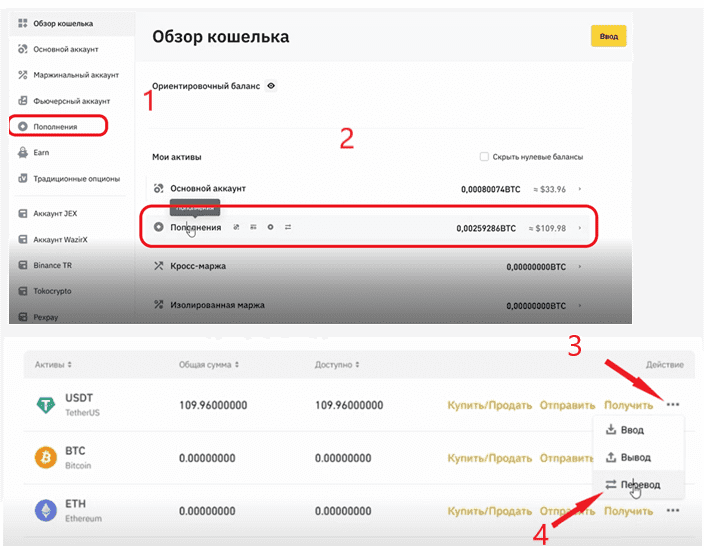Click the transfer arrows icon in Пополнения row
The height and width of the screenshot is (550, 704).
(288, 227)
